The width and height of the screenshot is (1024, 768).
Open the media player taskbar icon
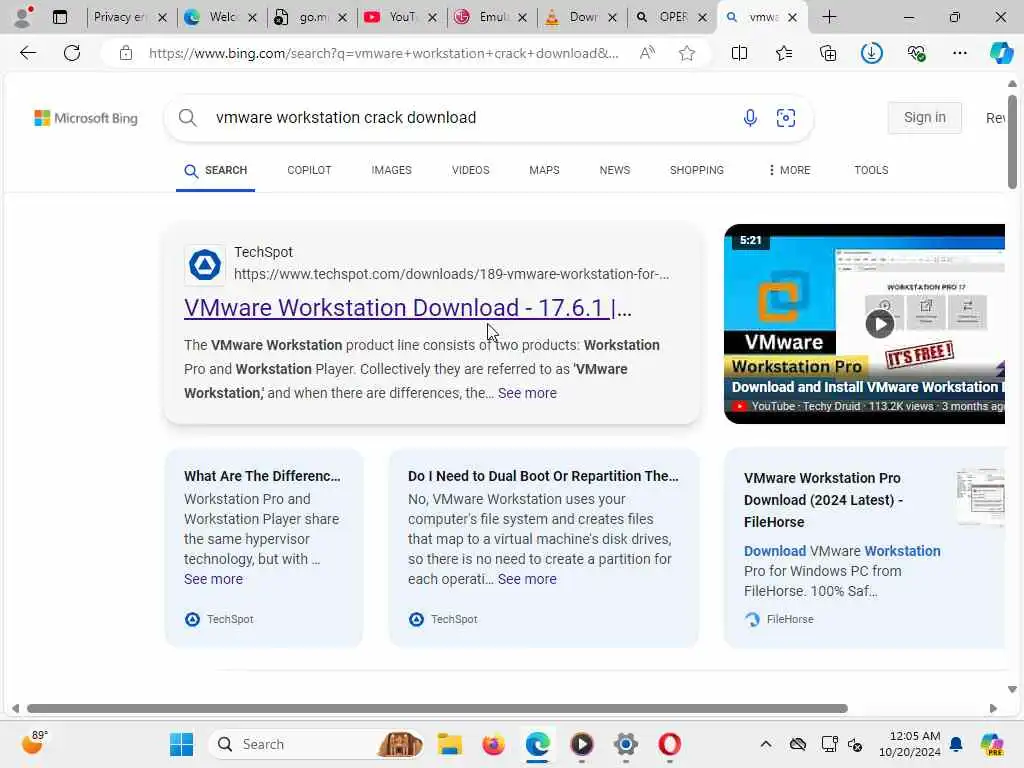click(x=581, y=744)
